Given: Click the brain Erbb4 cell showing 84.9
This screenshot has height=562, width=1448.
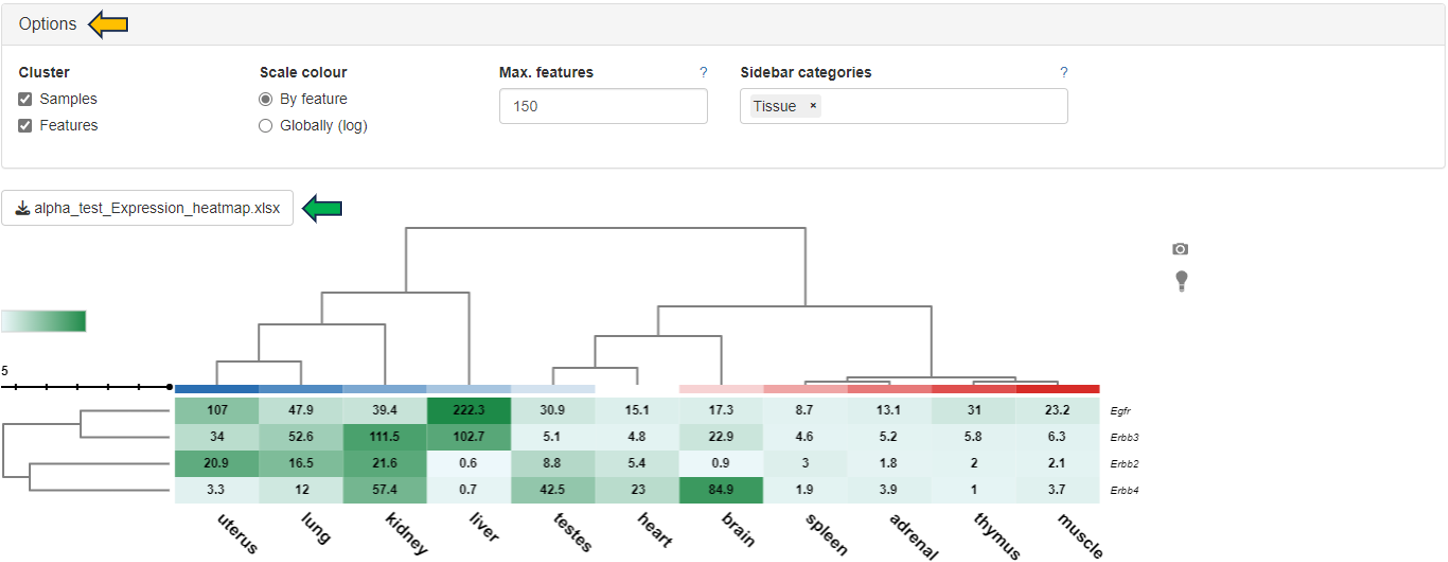Looking at the screenshot, I should pos(720,491).
